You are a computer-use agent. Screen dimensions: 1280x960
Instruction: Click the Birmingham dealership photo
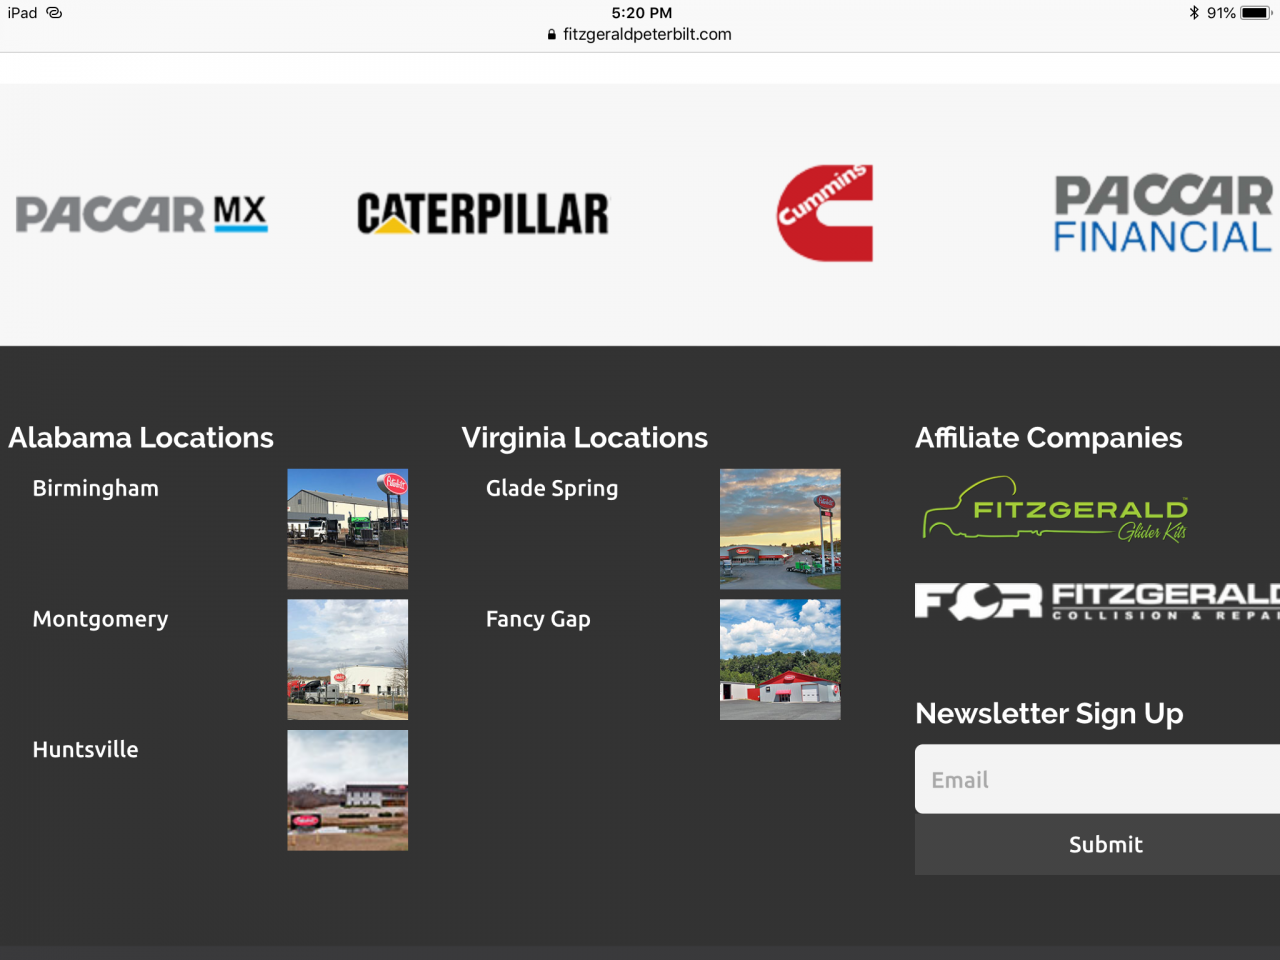[348, 529]
